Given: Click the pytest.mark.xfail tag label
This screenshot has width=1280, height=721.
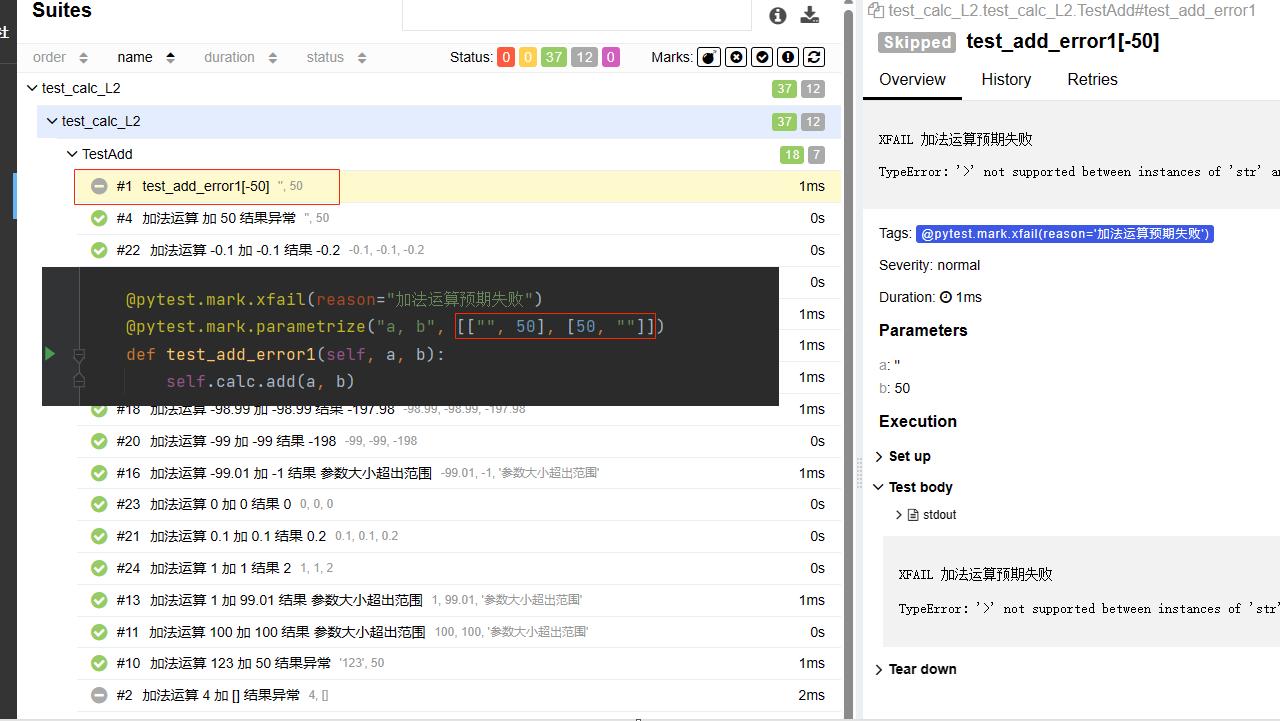Looking at the screenshot, I should pos(1065,234).
